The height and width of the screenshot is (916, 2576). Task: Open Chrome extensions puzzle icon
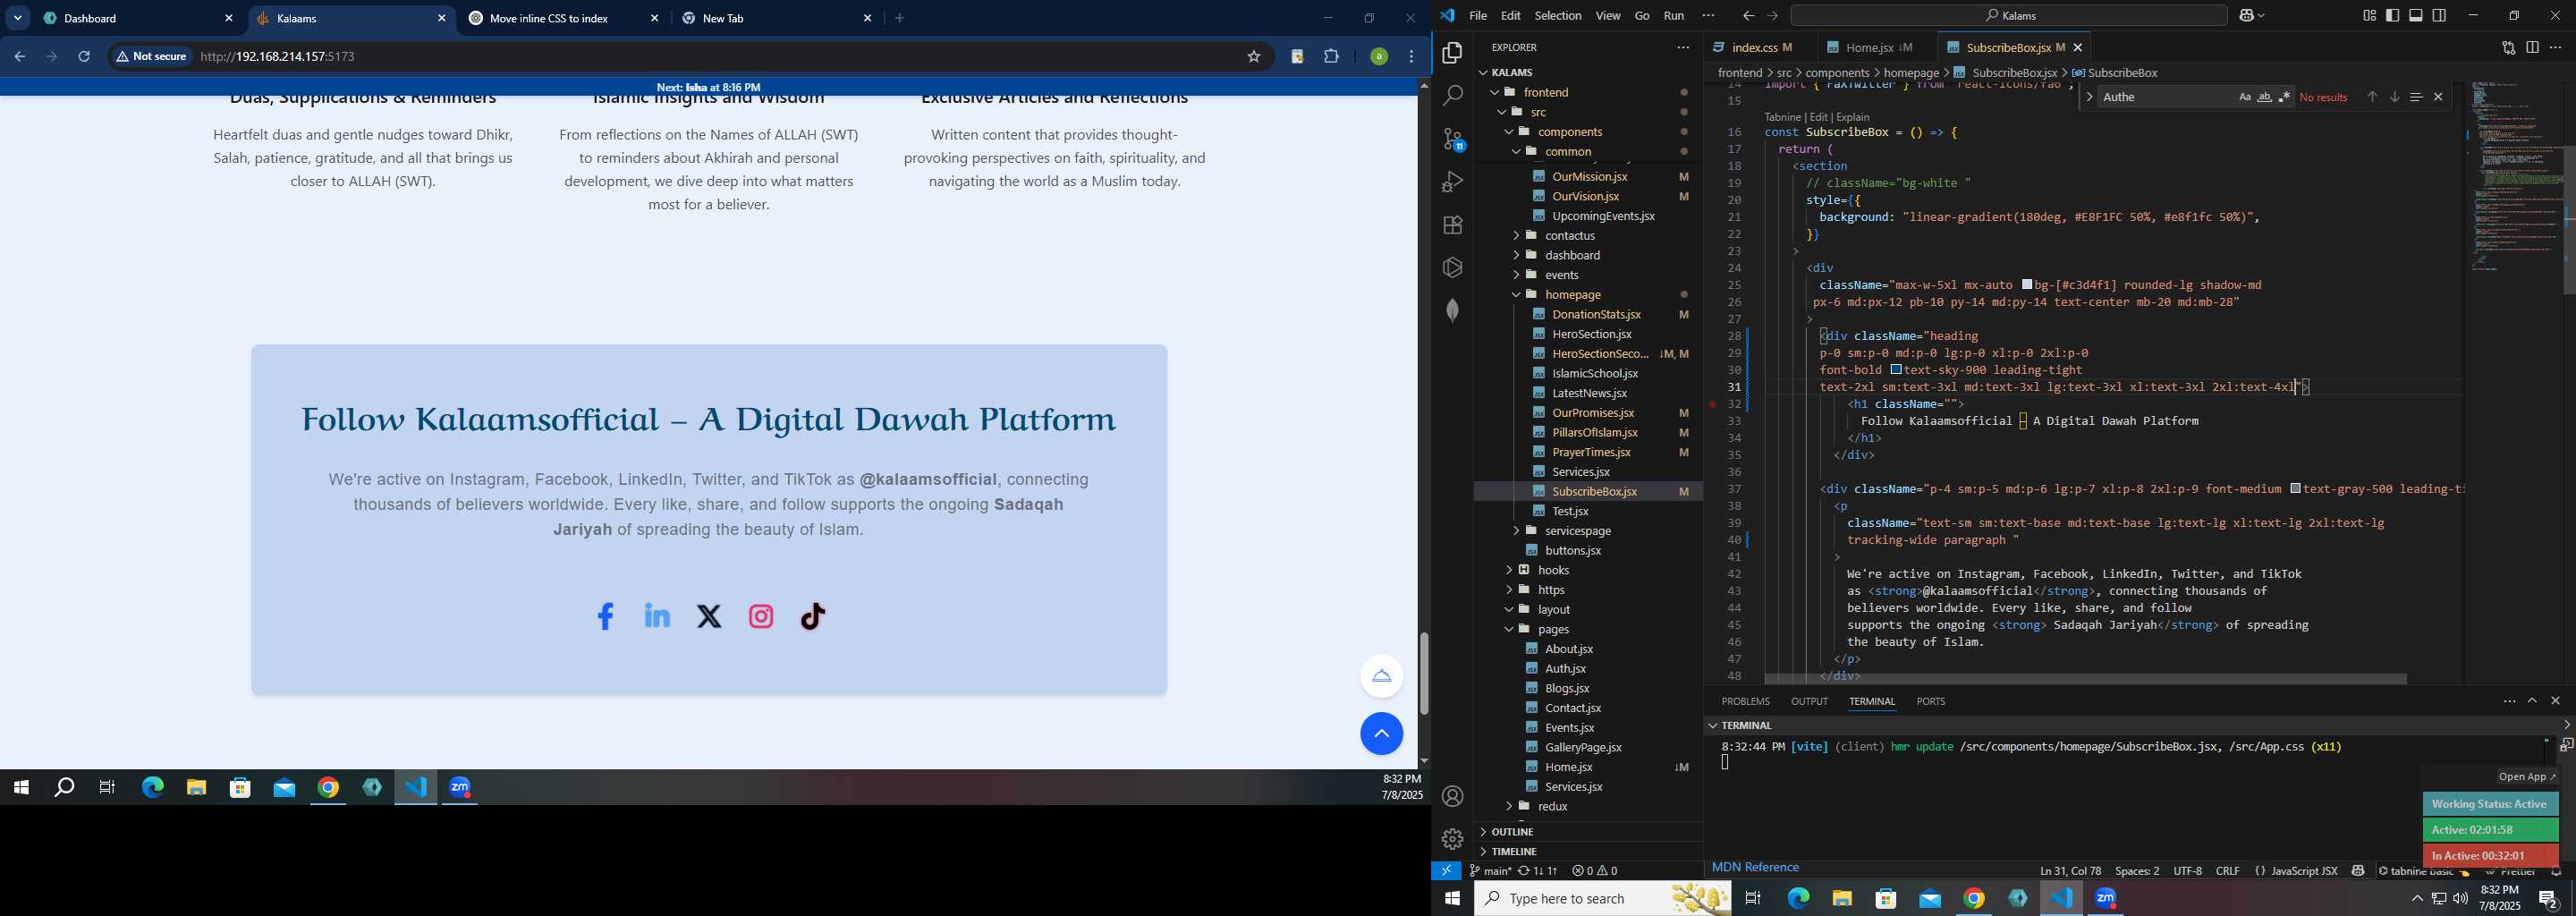coord(1331,57)
